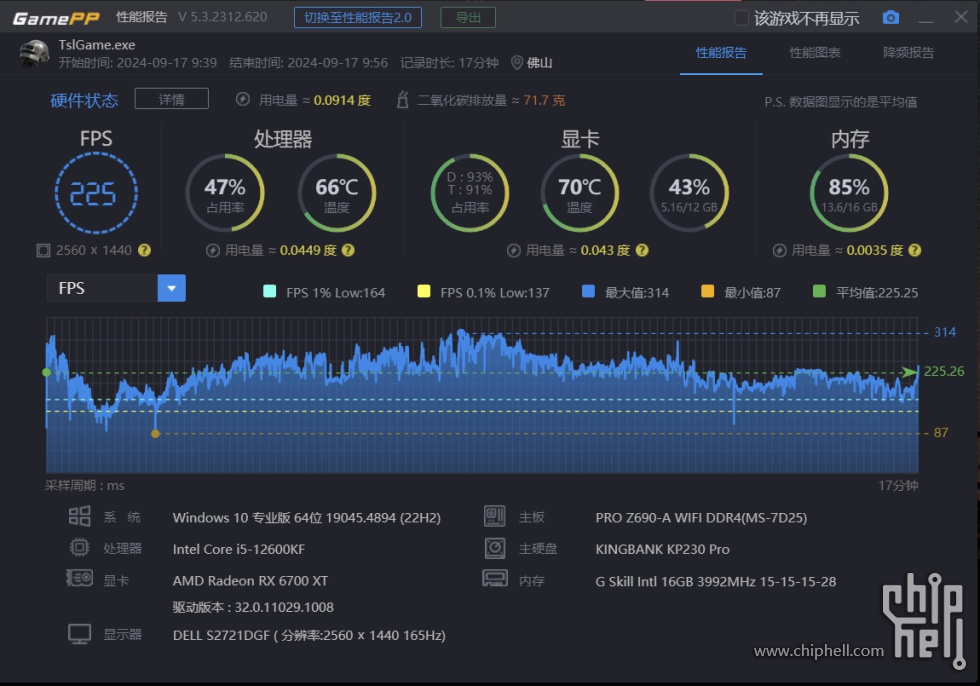Open help icon next to GPU 0.043 度
The image size is (980, 686).
tap(642, 251)
